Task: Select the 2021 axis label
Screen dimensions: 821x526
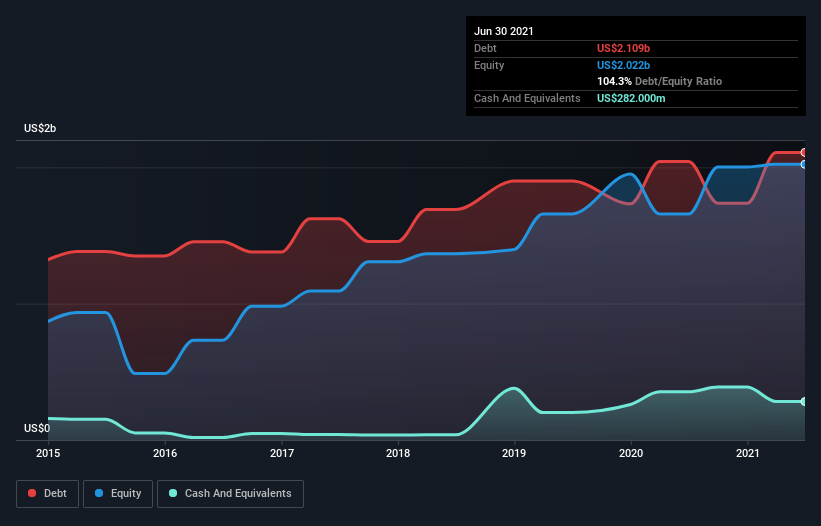Action: coord(748,453)
